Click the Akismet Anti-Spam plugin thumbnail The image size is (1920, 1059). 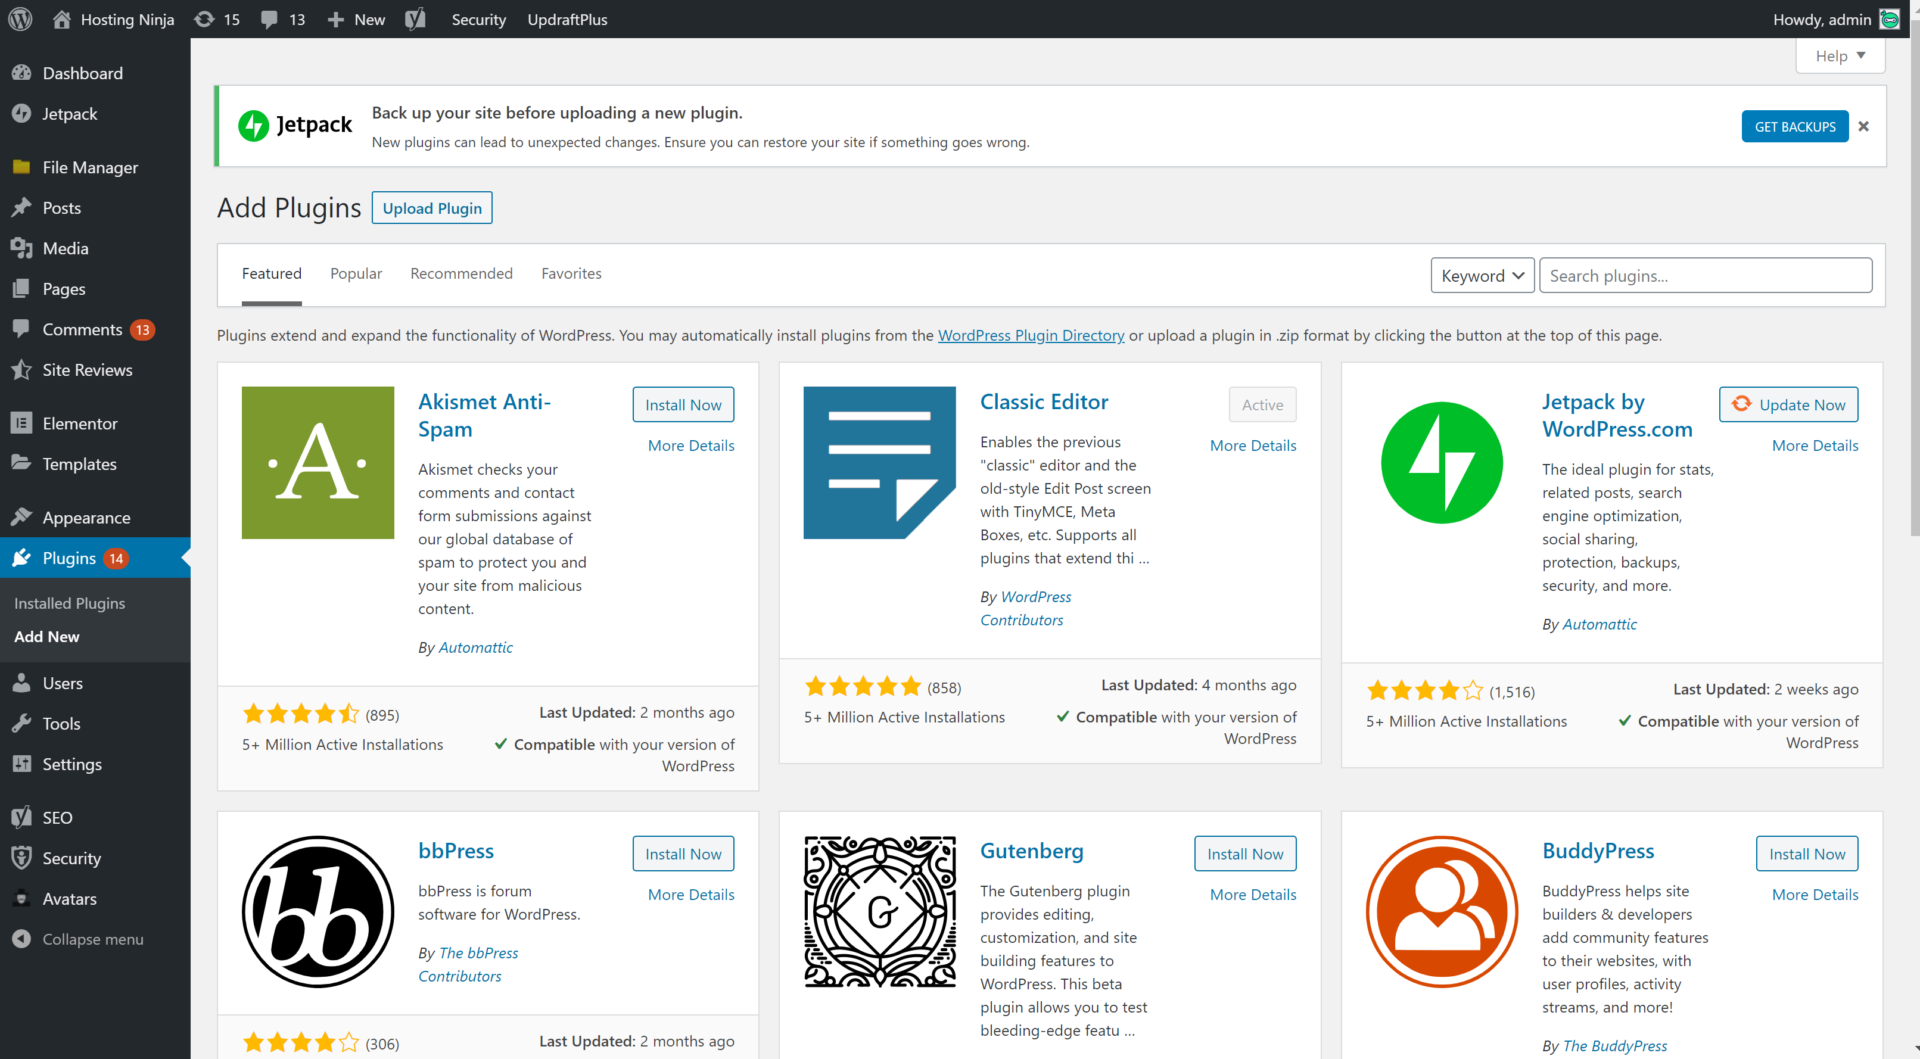coord(318,463)
